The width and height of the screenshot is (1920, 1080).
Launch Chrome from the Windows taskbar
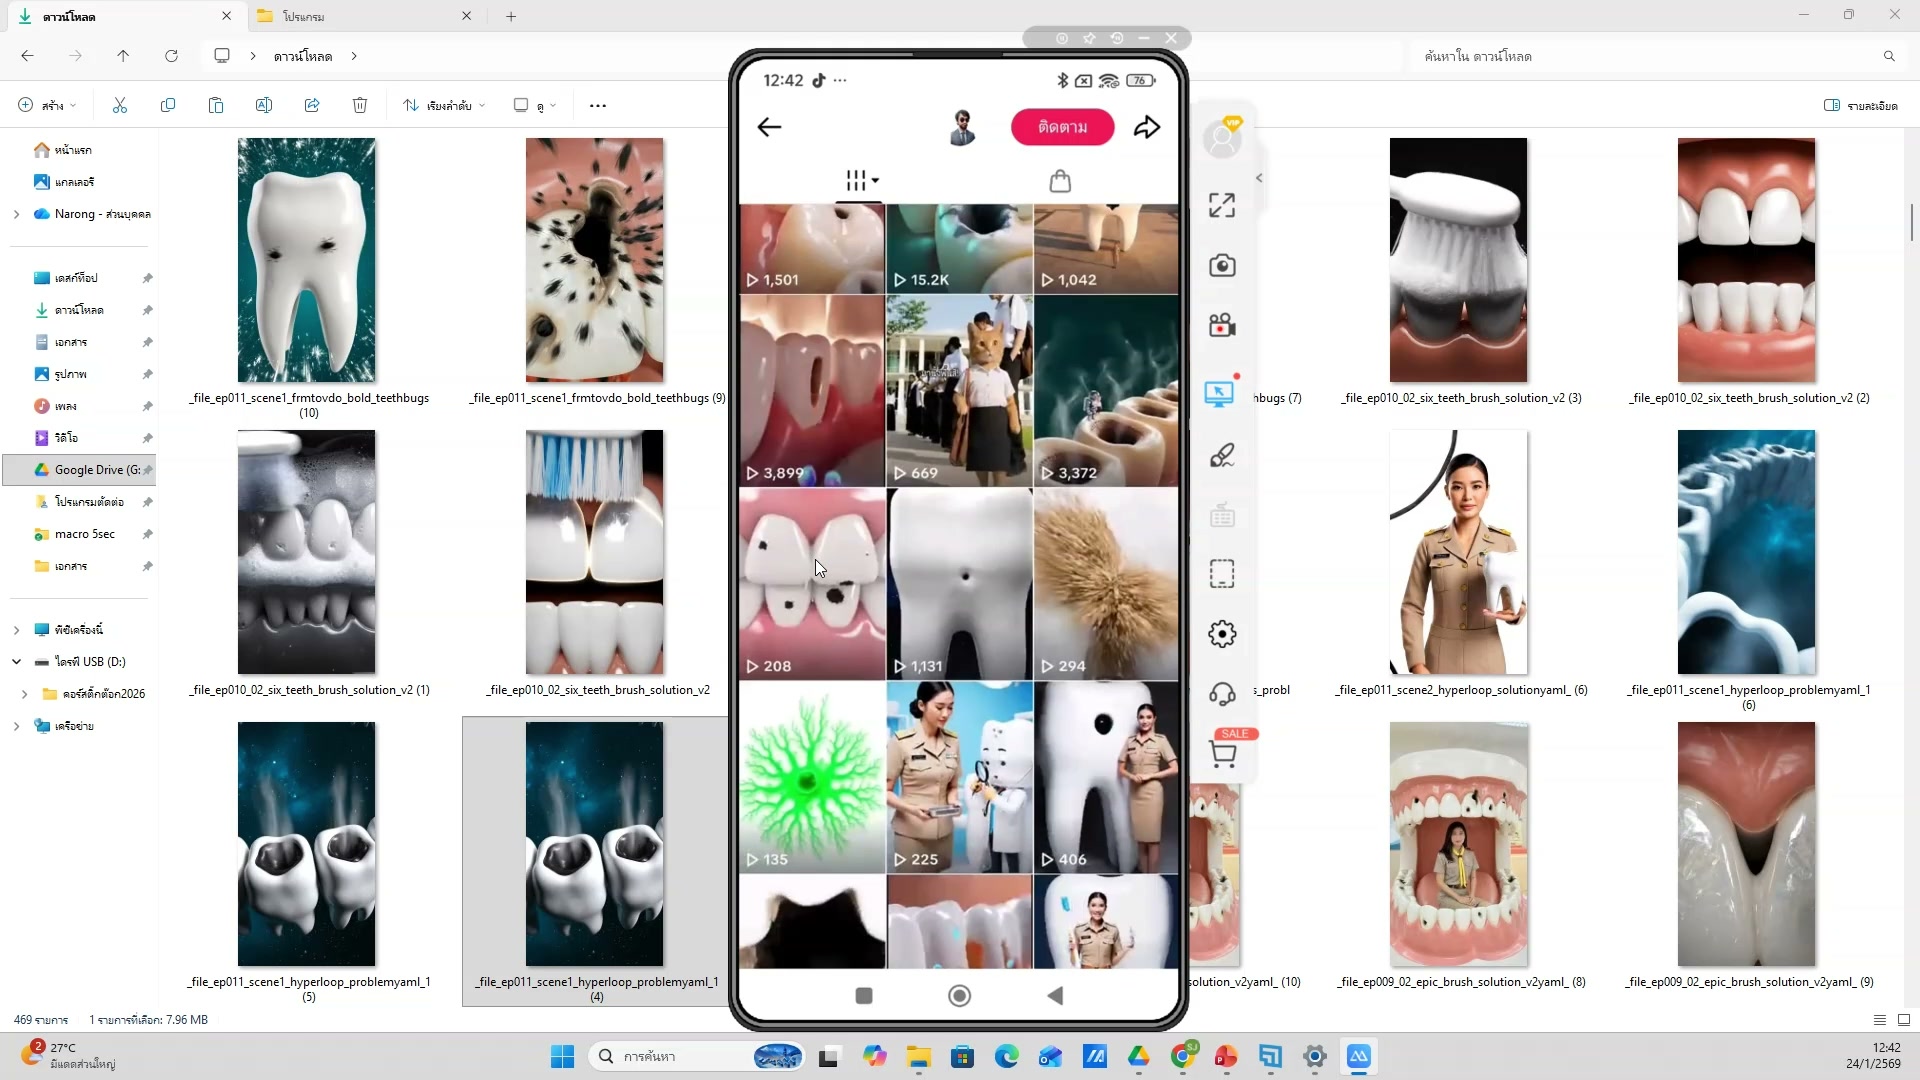pyautogui.click(x=1185, y=1056)
